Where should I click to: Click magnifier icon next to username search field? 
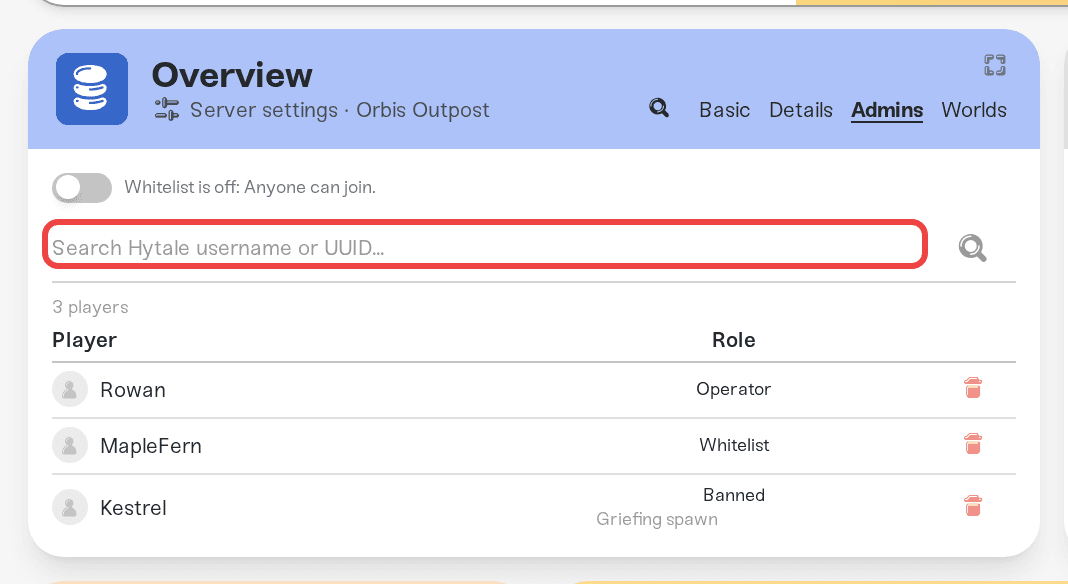pyautogui.click(x=972, y=248)
